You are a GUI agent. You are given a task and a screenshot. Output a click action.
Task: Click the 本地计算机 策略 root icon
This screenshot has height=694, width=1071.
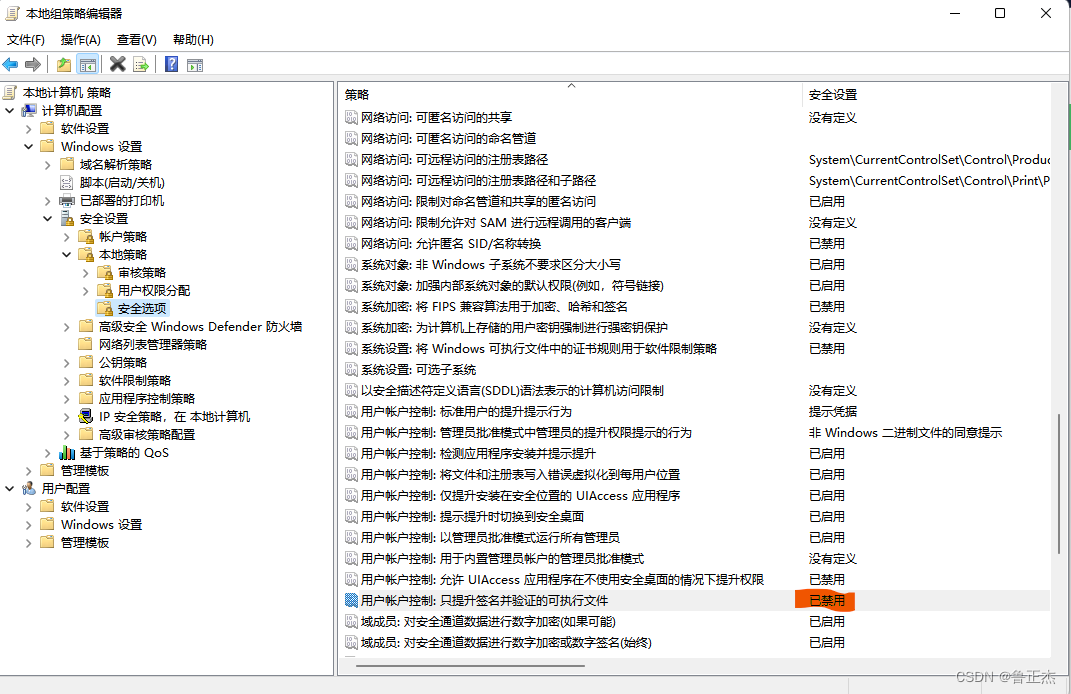point(10,92)
